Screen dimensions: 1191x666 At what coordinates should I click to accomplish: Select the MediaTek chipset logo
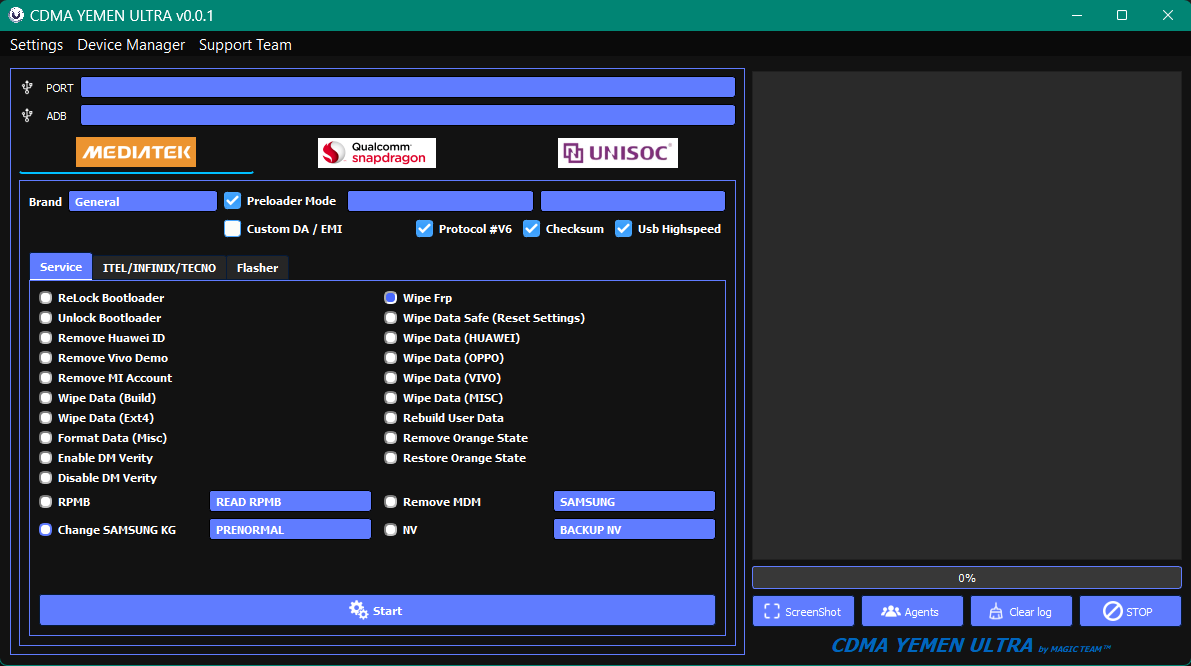(136, 152)
